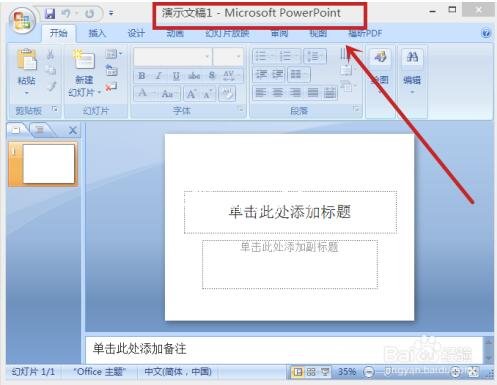Click the Undo icon in quick access toolbar

point(66,13)
